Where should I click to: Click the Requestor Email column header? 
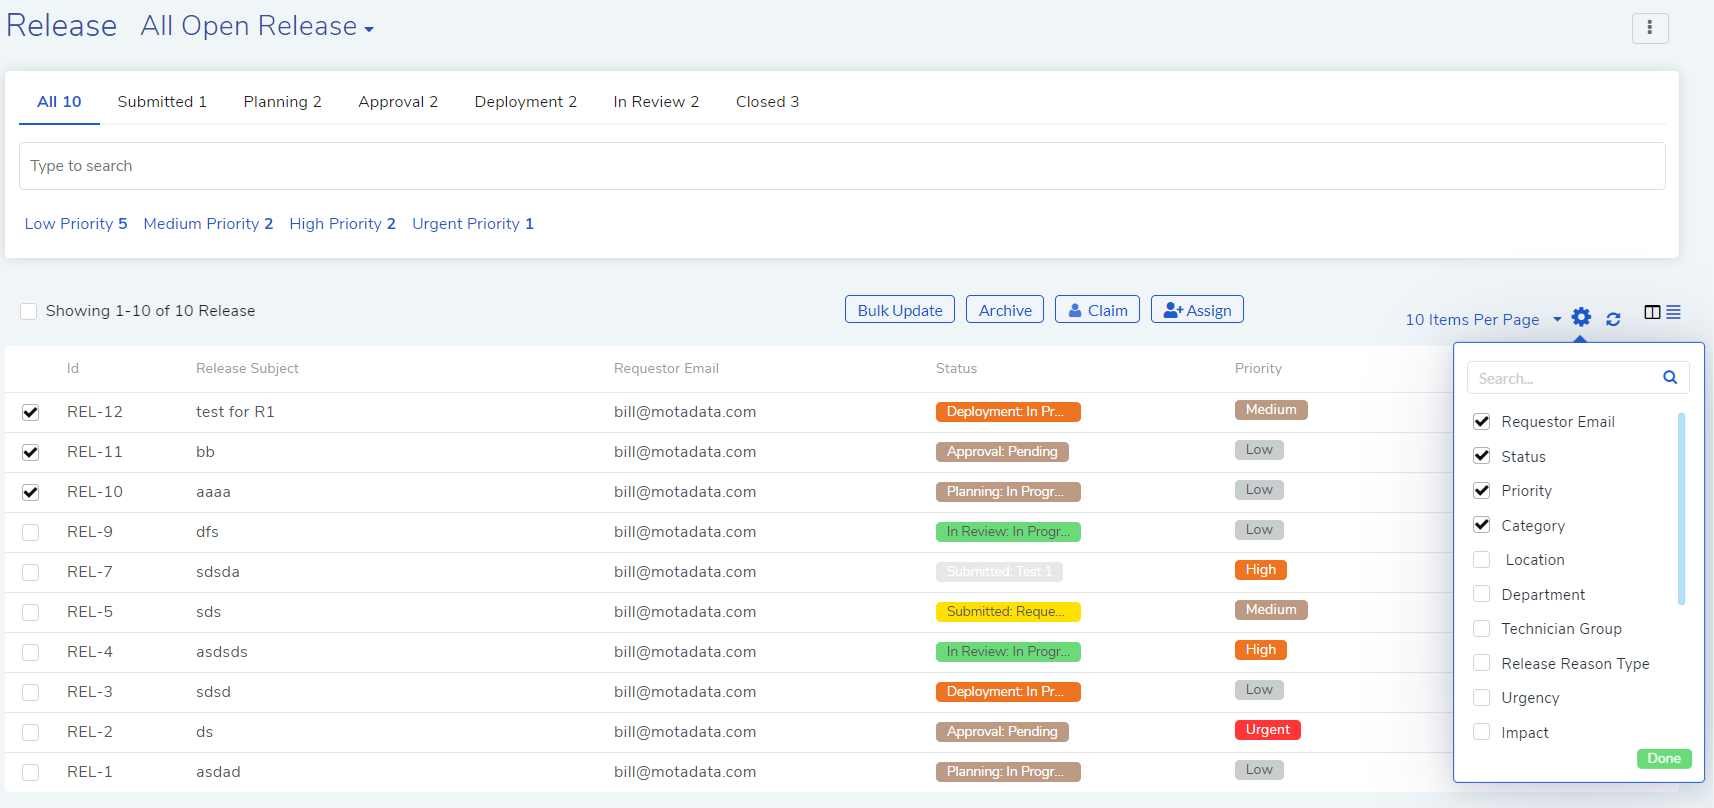666,368
